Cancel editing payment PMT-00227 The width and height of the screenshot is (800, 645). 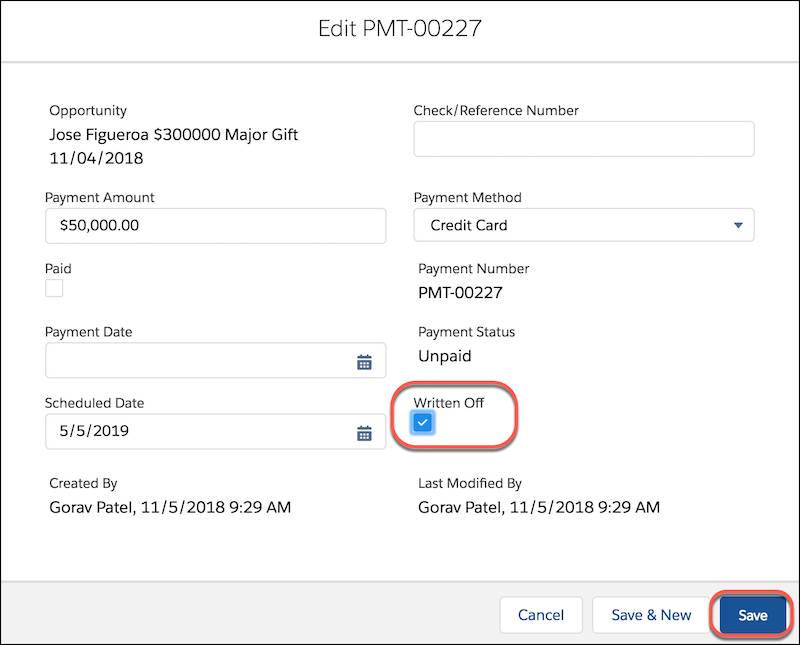pyautogui.click(x=541, y=615)
